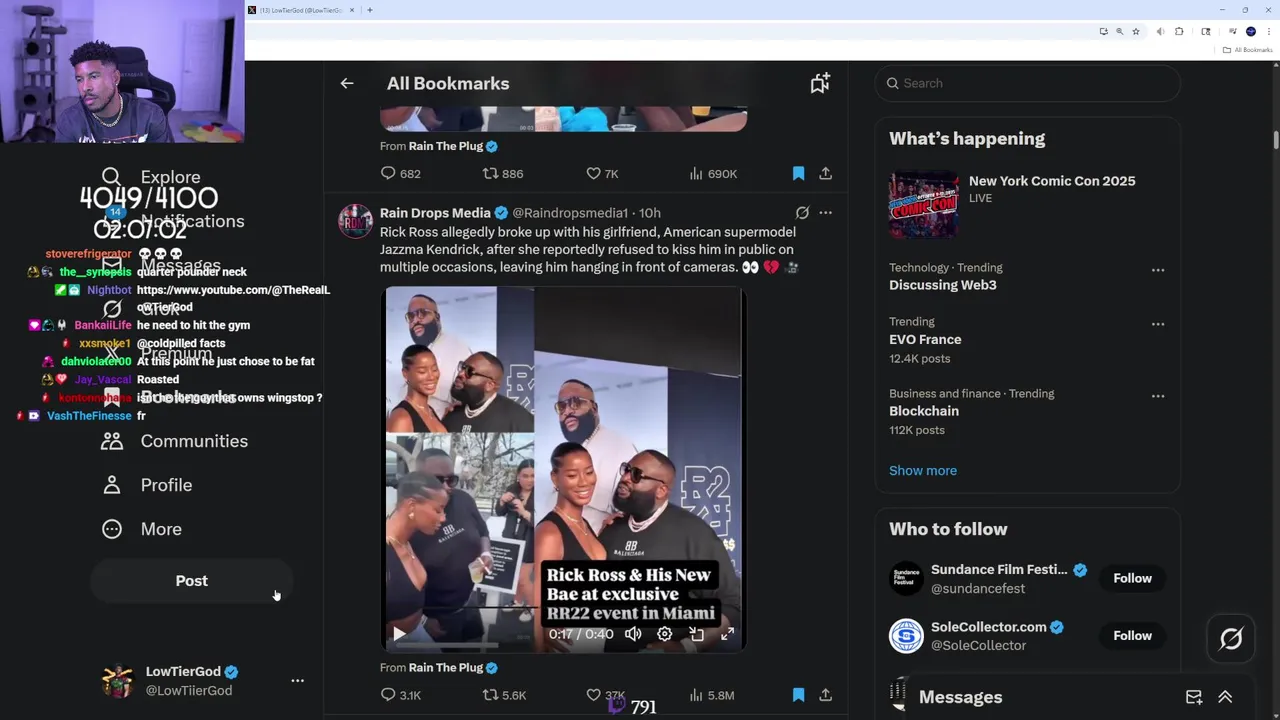The width and height of the screenshot is (1280, 720).
Task: Compose a new message in Messages drawer
Action: (x=1193, y=698)
